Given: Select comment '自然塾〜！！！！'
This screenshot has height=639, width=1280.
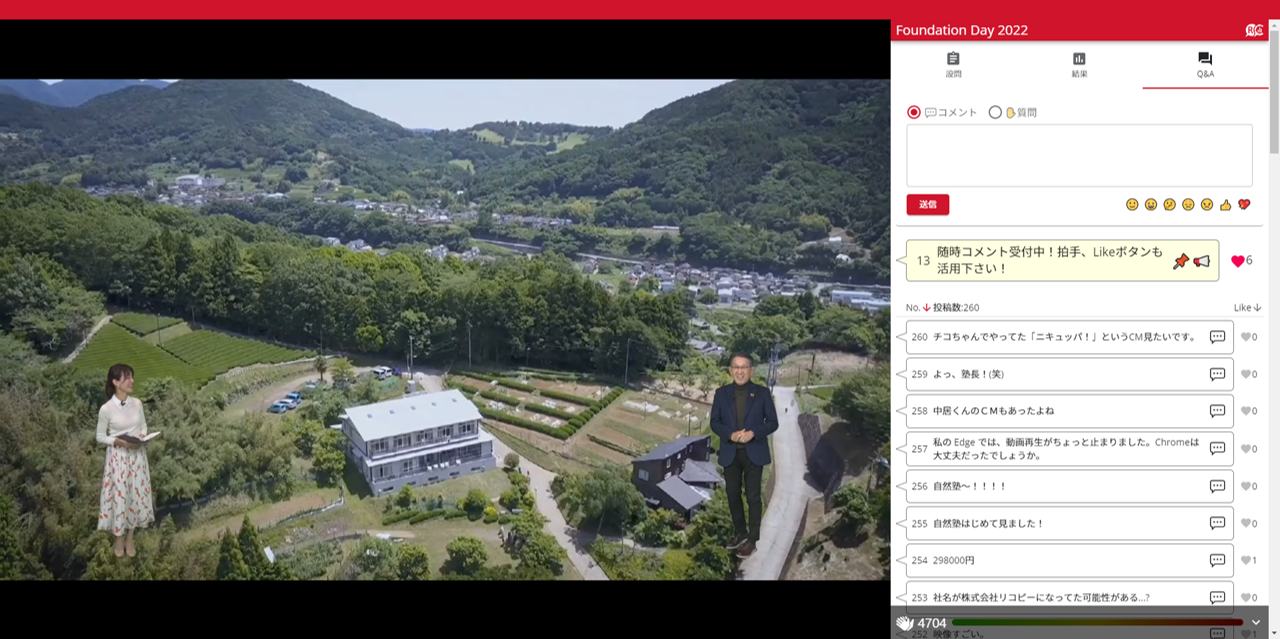Looking at the screenshot, I should [x=970, y=486].
